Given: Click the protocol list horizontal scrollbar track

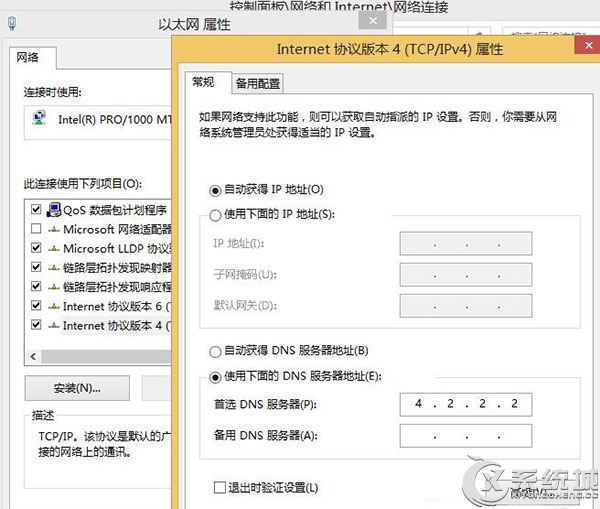Looking at the screenshot, I should point(106,357).
